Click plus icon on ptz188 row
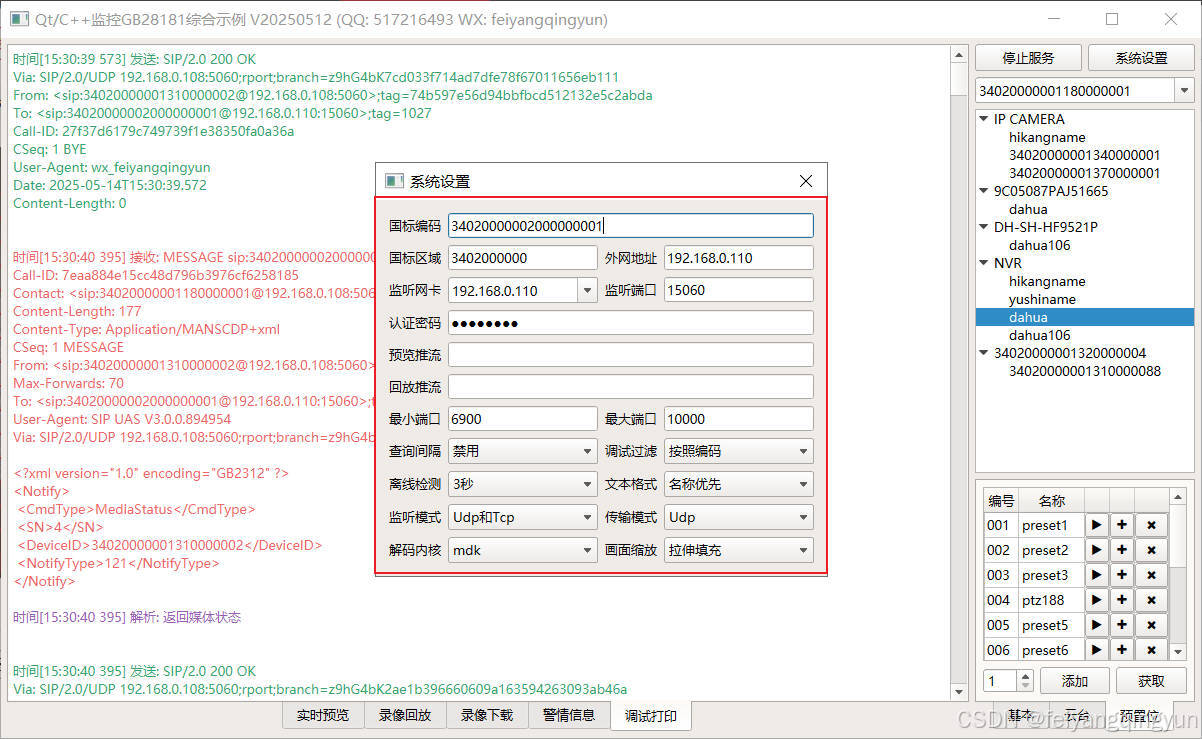1202x739 pixels. point(1122,600)
